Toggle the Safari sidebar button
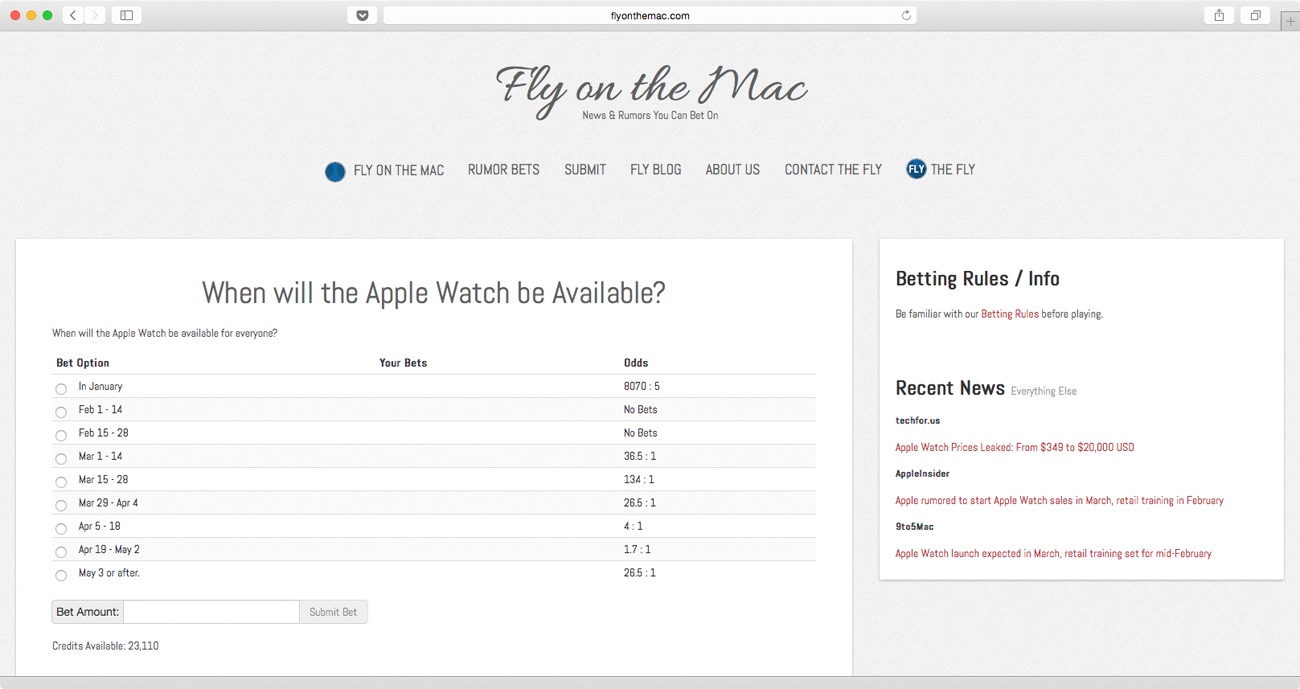The height and width of the screenshot is (689, 1300). coord(127,15)
